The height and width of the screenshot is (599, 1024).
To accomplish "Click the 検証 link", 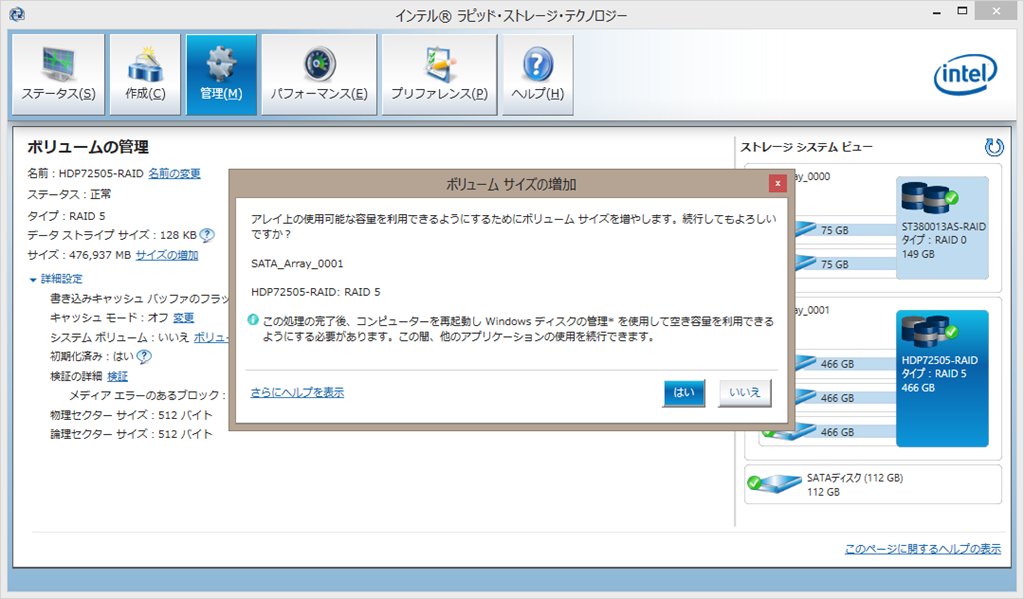I will (118, 376).
